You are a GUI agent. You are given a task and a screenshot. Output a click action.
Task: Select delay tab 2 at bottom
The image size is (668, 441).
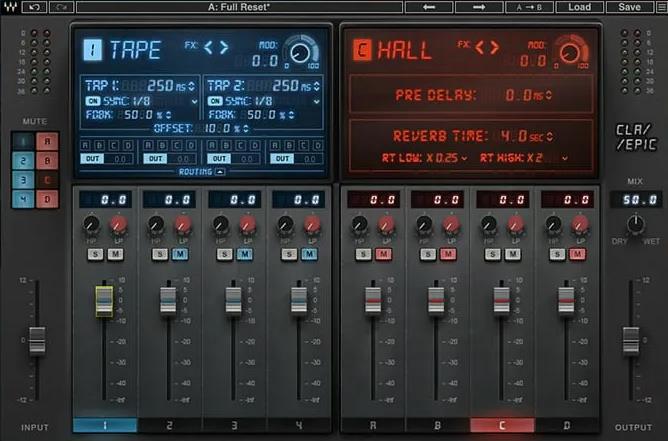[169, 426]
